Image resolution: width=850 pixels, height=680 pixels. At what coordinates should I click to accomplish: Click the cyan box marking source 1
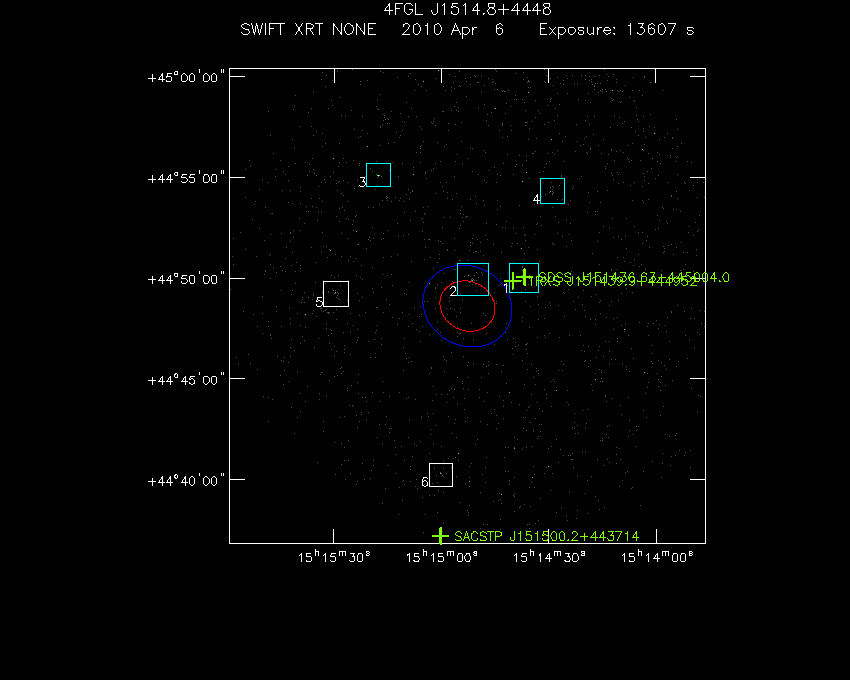coord(524,278)
